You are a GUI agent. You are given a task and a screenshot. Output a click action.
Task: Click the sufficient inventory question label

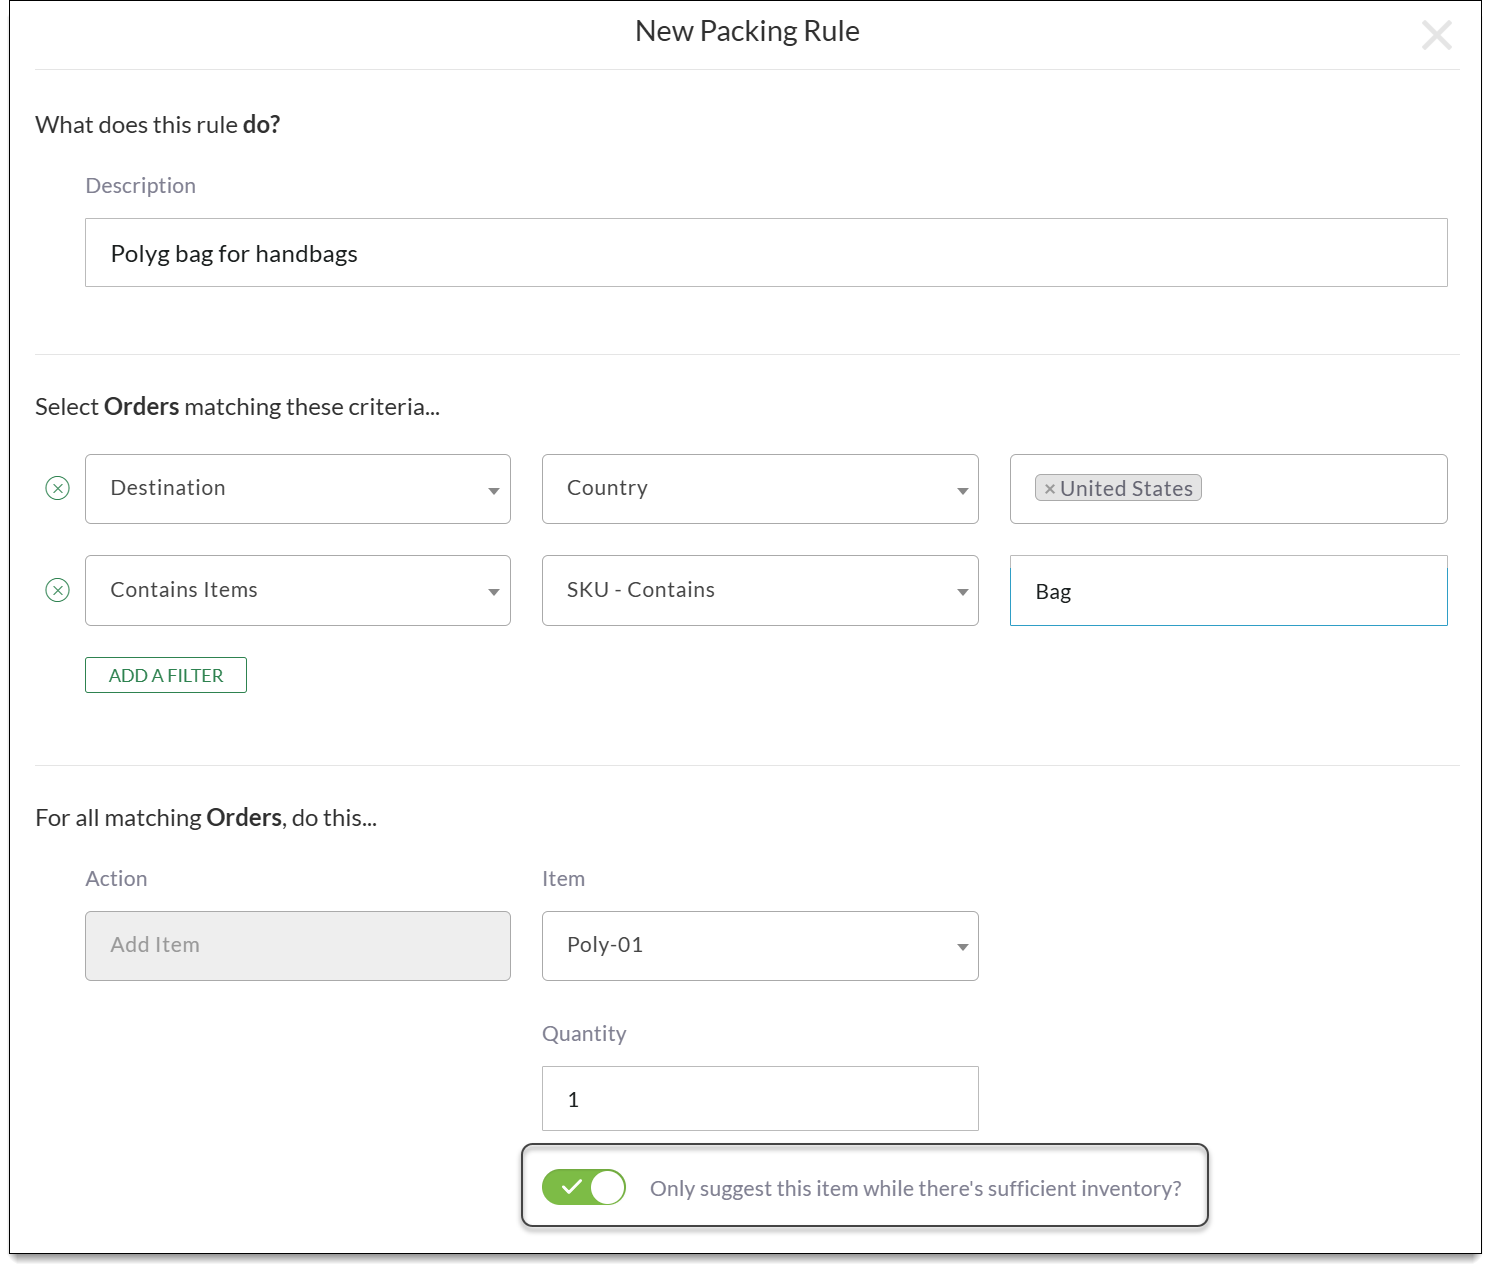(915, 1188)
